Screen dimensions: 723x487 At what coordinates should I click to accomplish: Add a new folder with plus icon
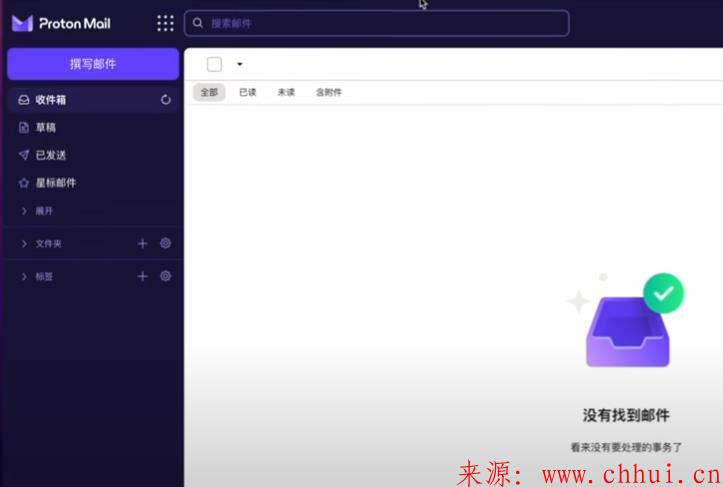(142, 244)
